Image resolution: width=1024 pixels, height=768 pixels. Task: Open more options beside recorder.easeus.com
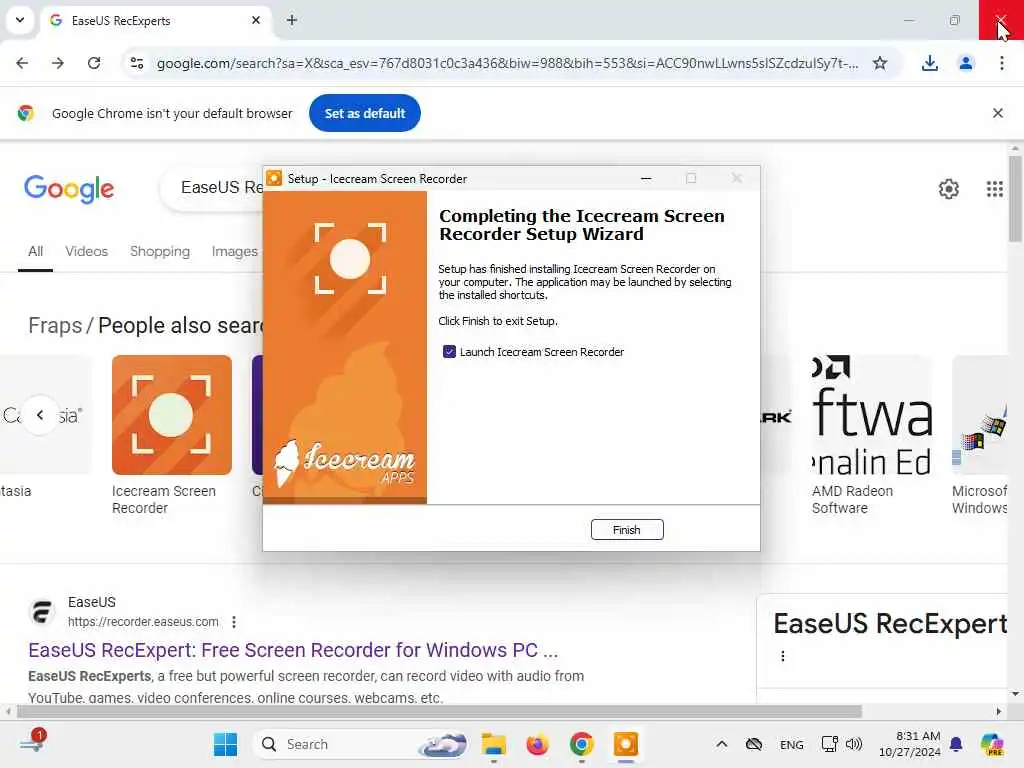pyautogui.click(x=234, y=622)
